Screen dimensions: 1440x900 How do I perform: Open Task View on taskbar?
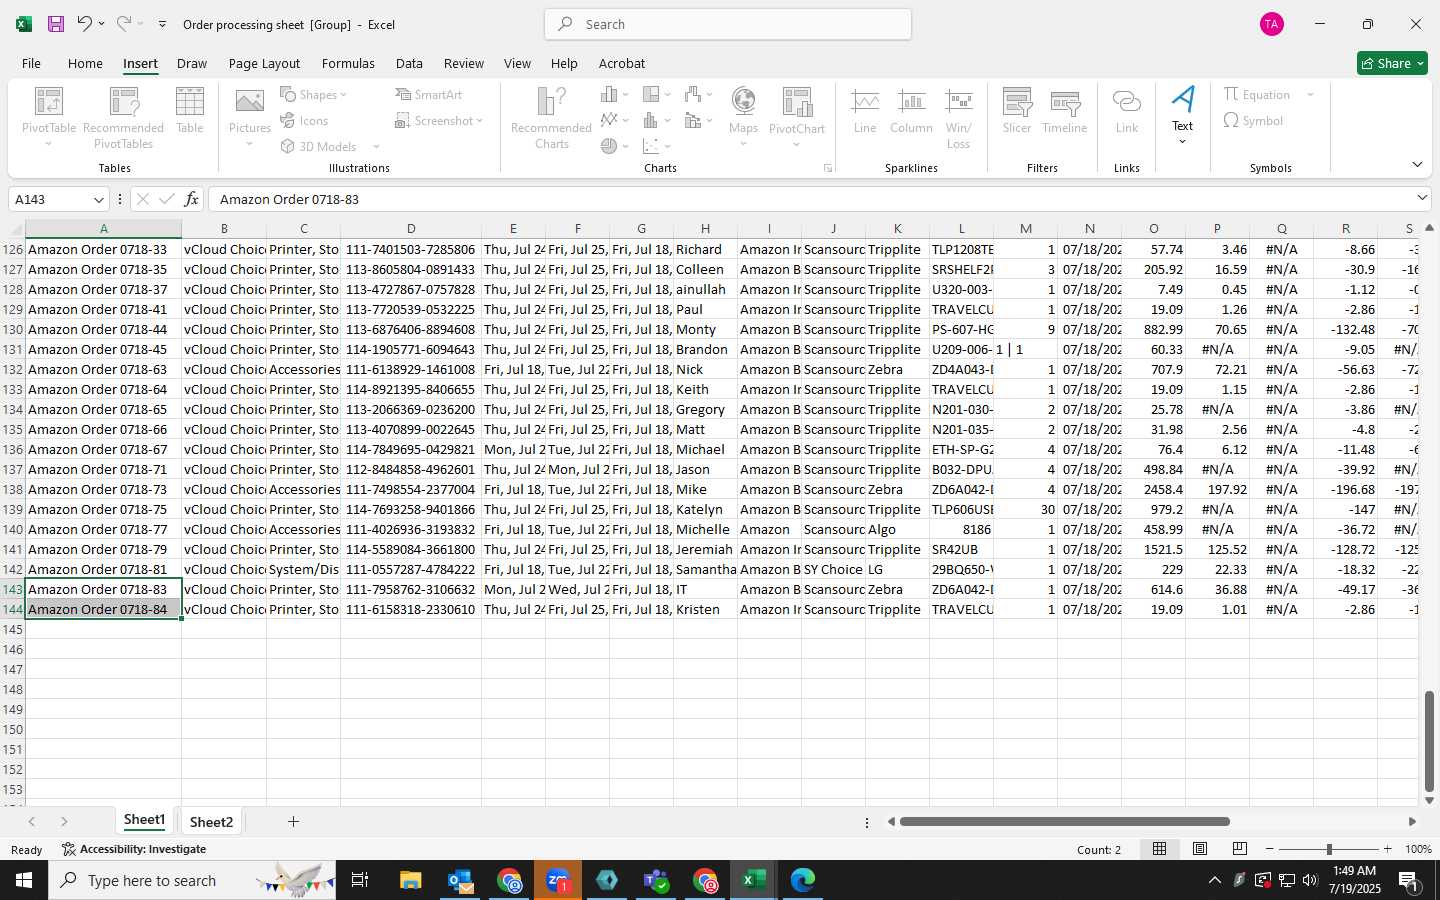click(x=359, y=880)
